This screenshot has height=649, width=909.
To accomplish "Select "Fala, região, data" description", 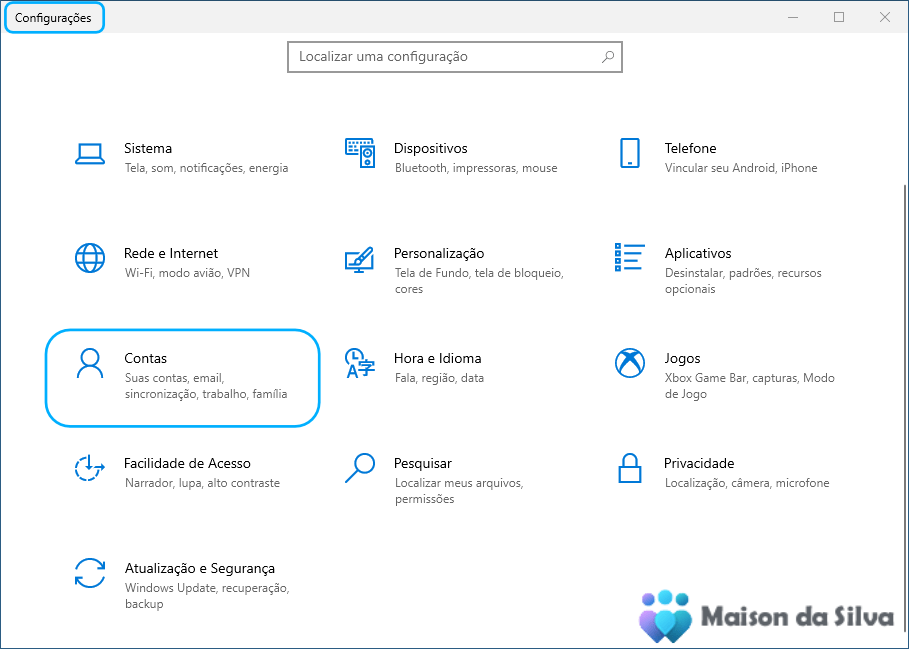I will click(x=439, y=378).
